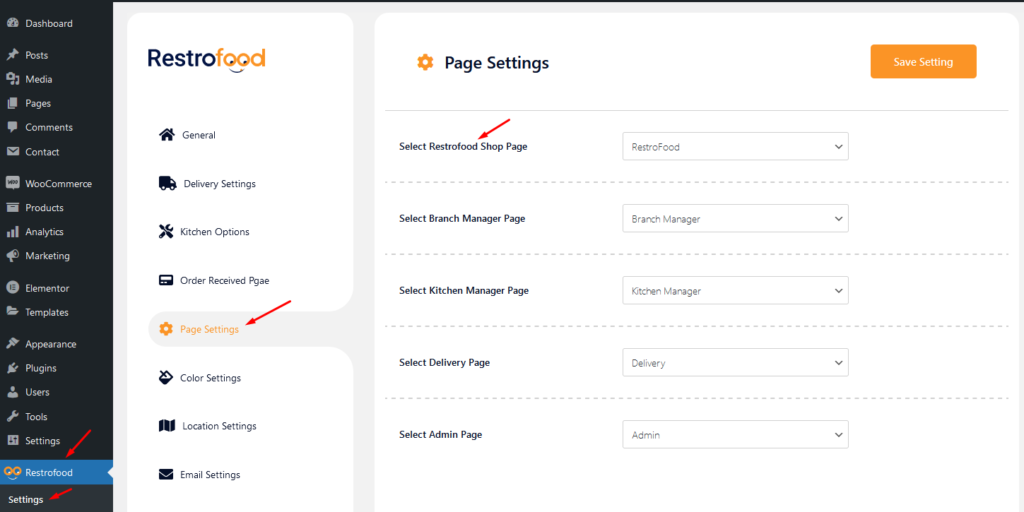
Task: Open the WooCommerce menu item
Action: pos(59,184)
